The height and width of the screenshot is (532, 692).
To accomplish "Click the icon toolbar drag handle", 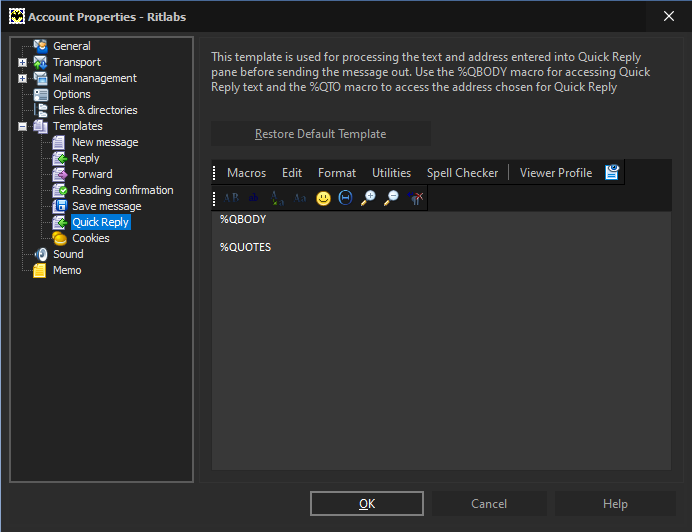I will pyautogui.click(x=214, y=198).
